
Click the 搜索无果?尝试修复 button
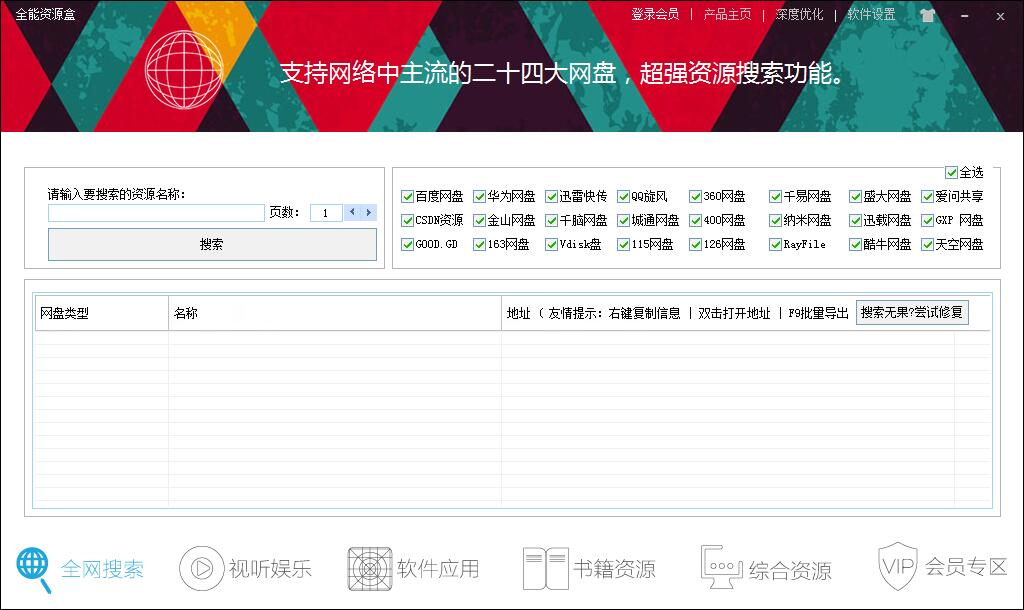click(x=912, y=312)
